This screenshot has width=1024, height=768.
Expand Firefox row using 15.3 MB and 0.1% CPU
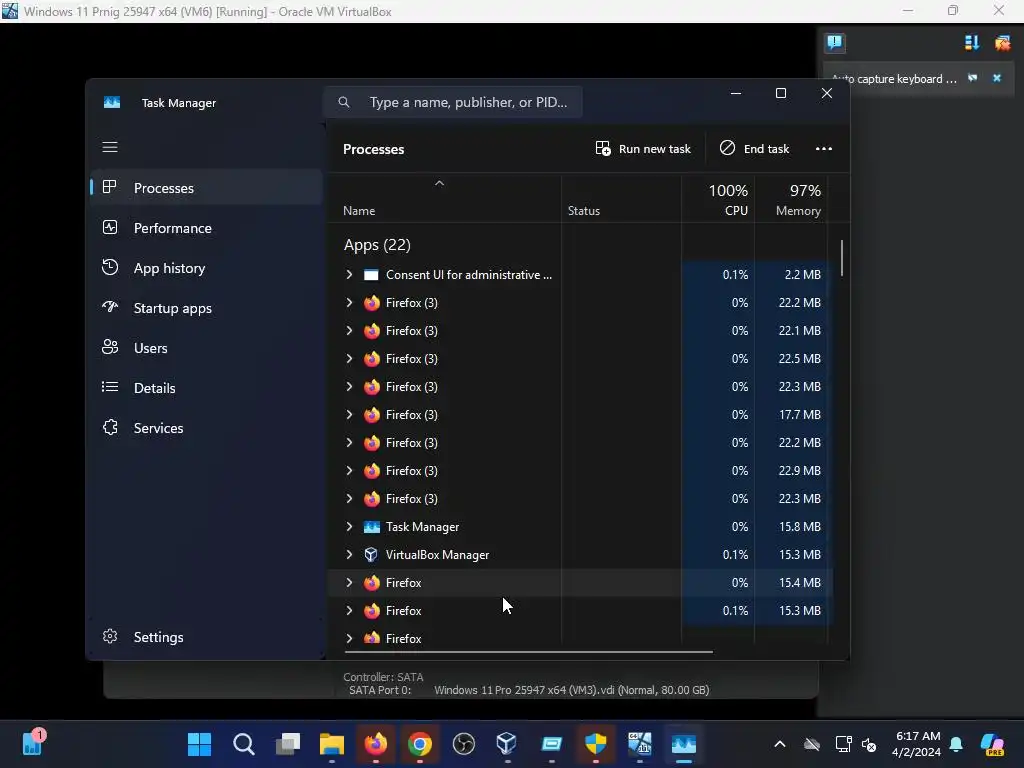click(x=349, y=611)
